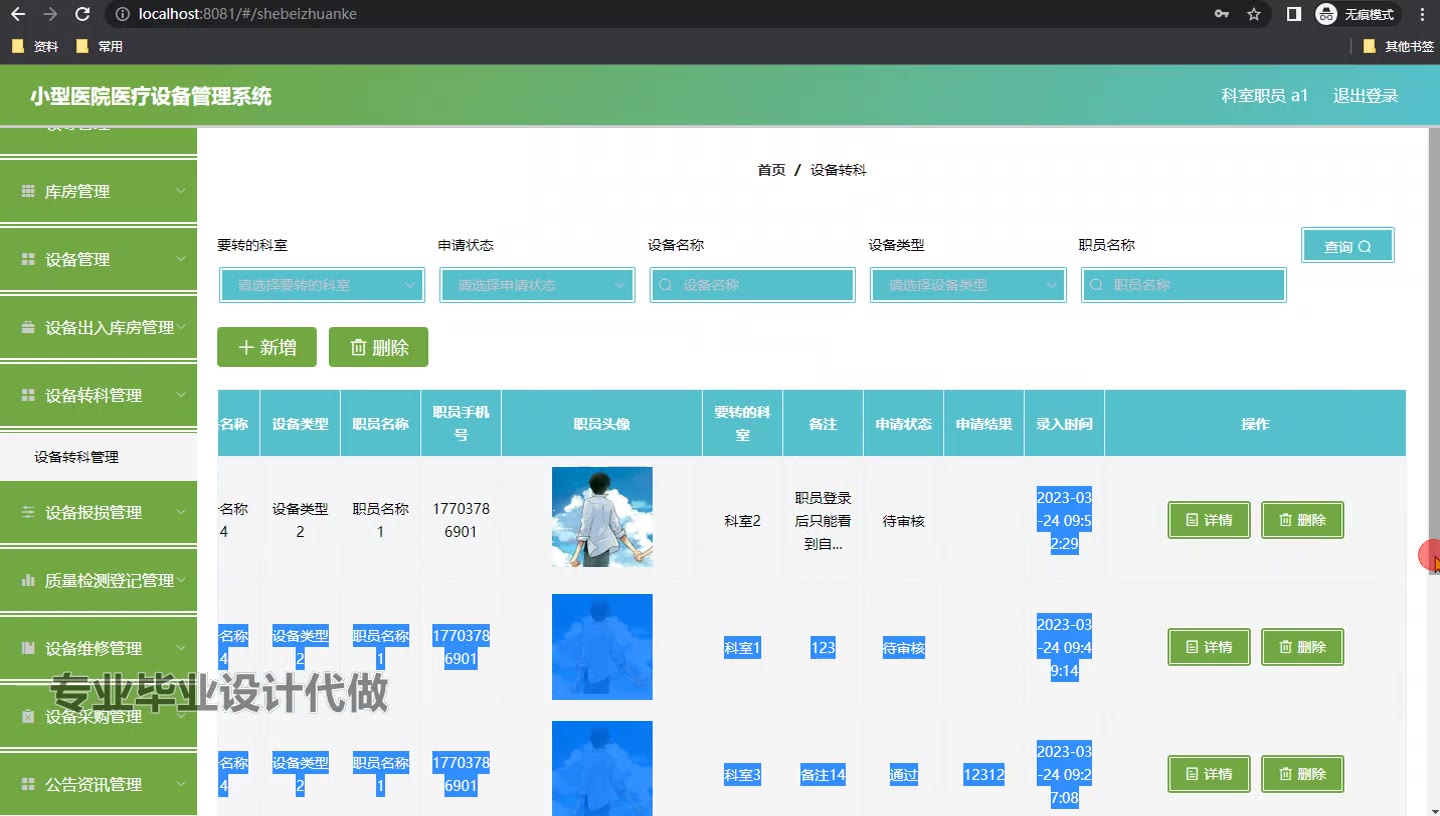Expand the 设备报损管理 sidebar menu

98,513
